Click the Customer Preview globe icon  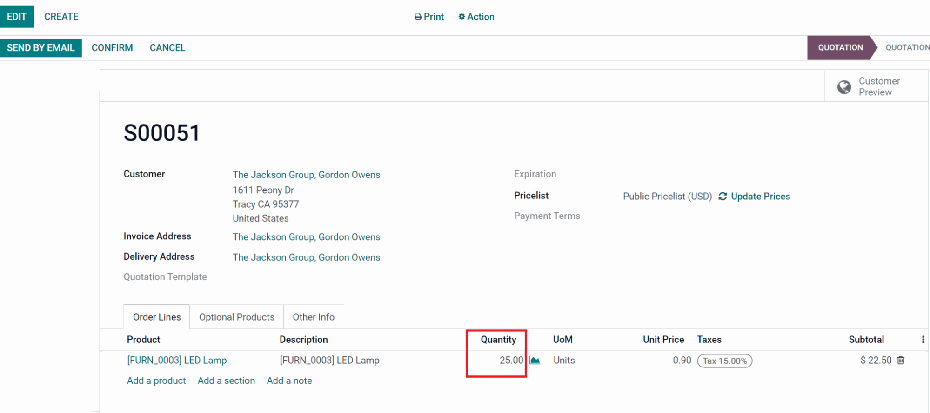tap(844, 87)
